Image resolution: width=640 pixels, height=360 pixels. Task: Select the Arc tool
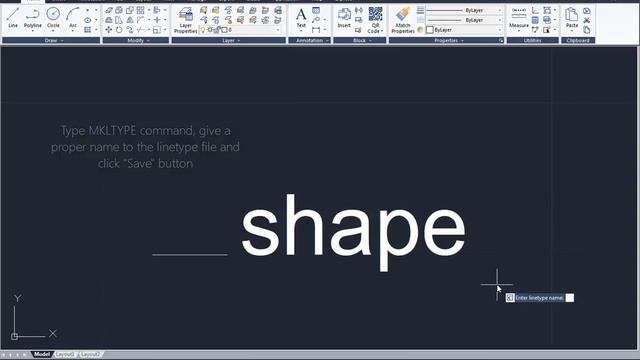click(x=73, y=17)
